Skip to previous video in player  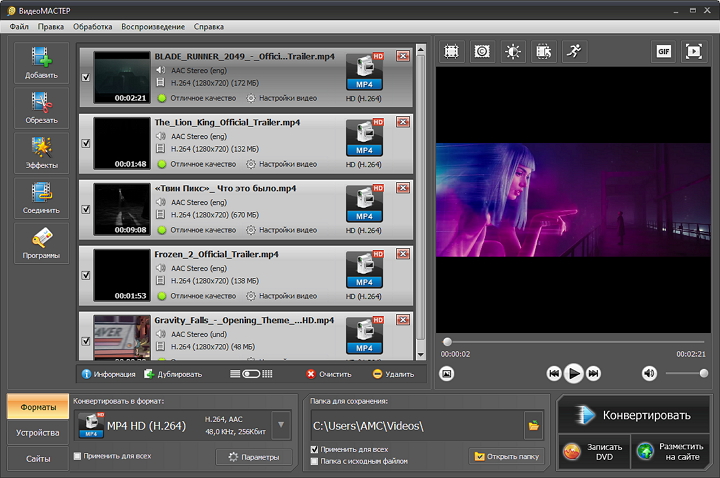point(554,373)
